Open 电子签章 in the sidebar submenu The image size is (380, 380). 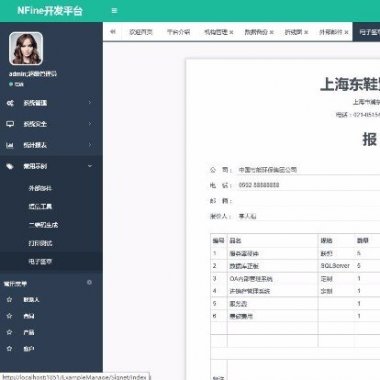tap(40, 261)
